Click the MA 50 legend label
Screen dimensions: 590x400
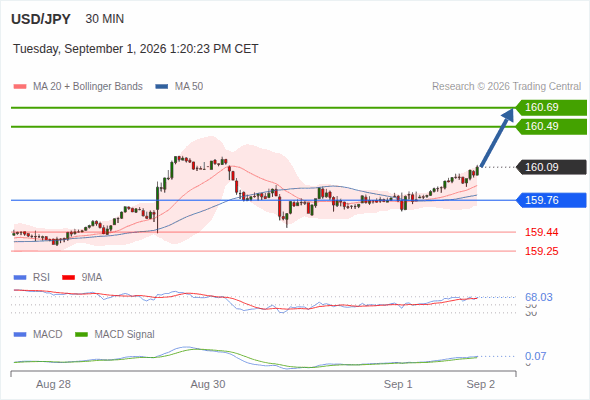(189, 87)
